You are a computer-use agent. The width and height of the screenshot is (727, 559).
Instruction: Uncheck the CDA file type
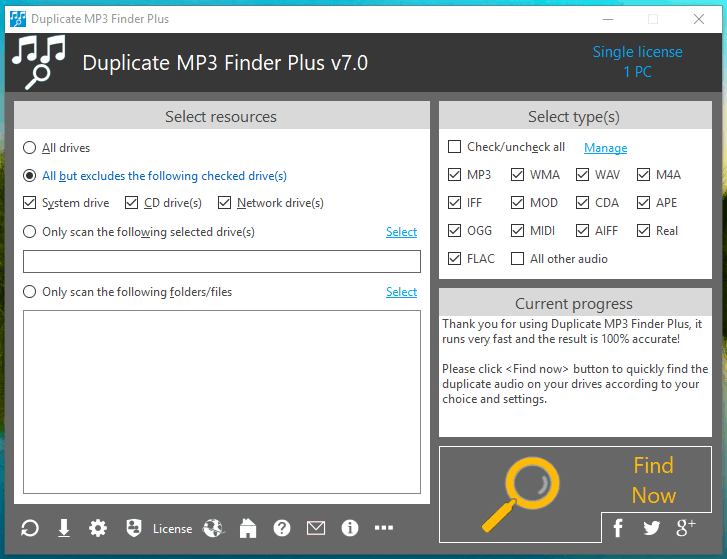pyautogui.click(x=582, y=203)
